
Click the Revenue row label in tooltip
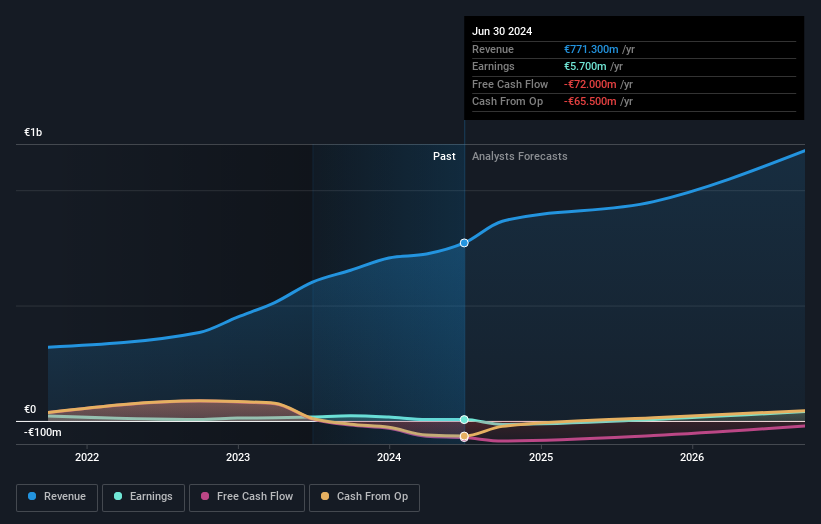[x=493, y=49]
